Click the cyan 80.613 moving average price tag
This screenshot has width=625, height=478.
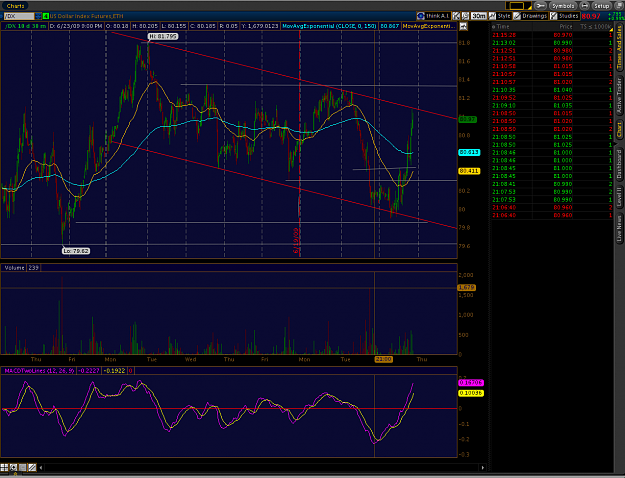(x=469, y=152)
